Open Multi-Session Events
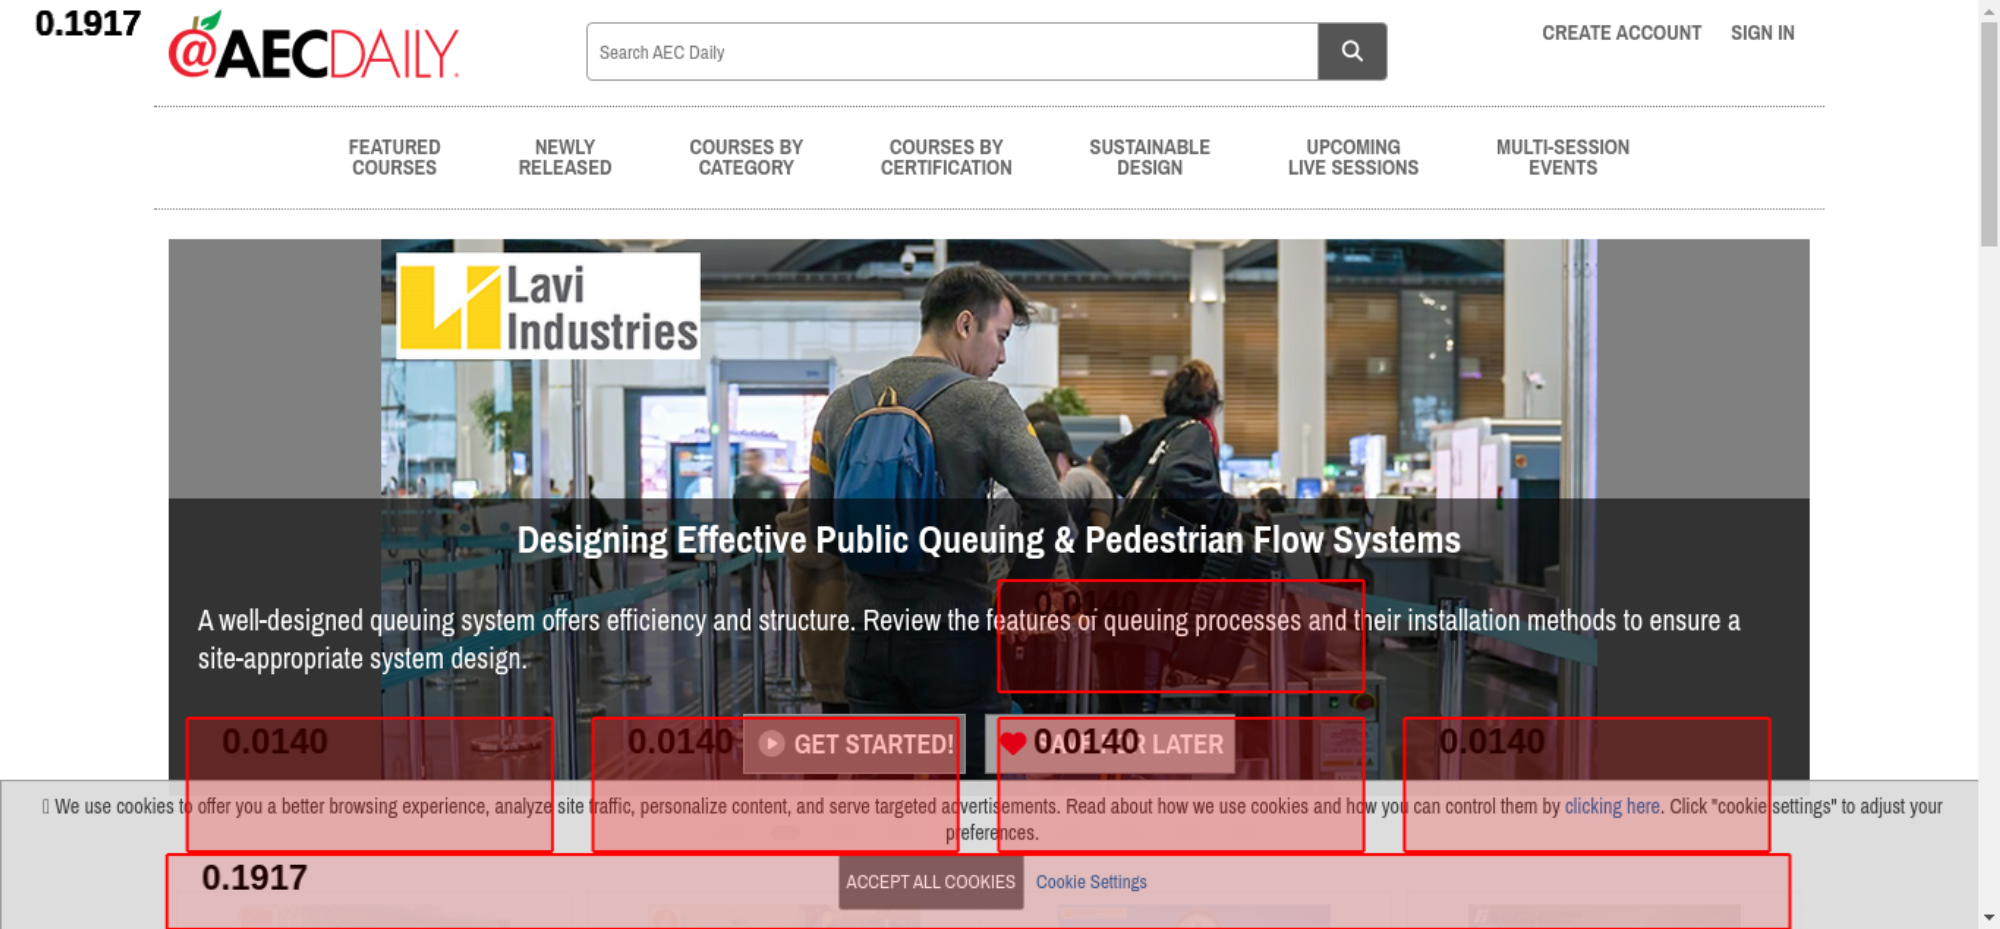2000x929 pixels. 1562,158
